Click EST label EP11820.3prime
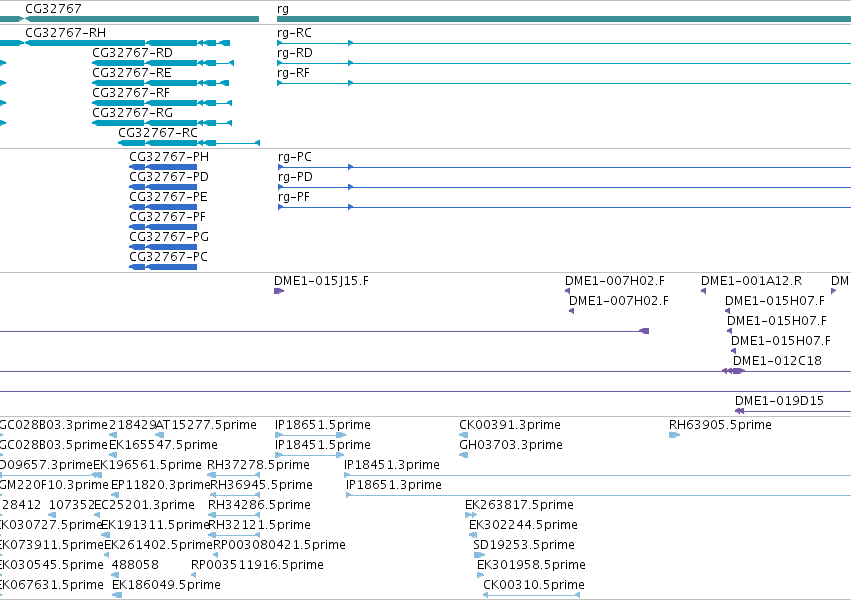 coord(160,485)
